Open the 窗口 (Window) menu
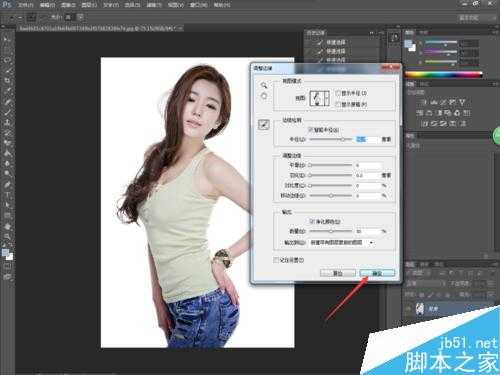 click(199, 5)
